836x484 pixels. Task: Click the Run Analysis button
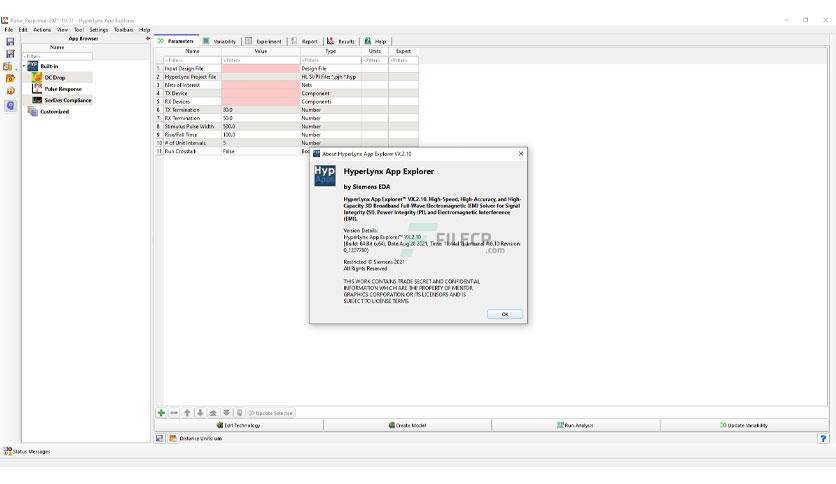point(576,425)
